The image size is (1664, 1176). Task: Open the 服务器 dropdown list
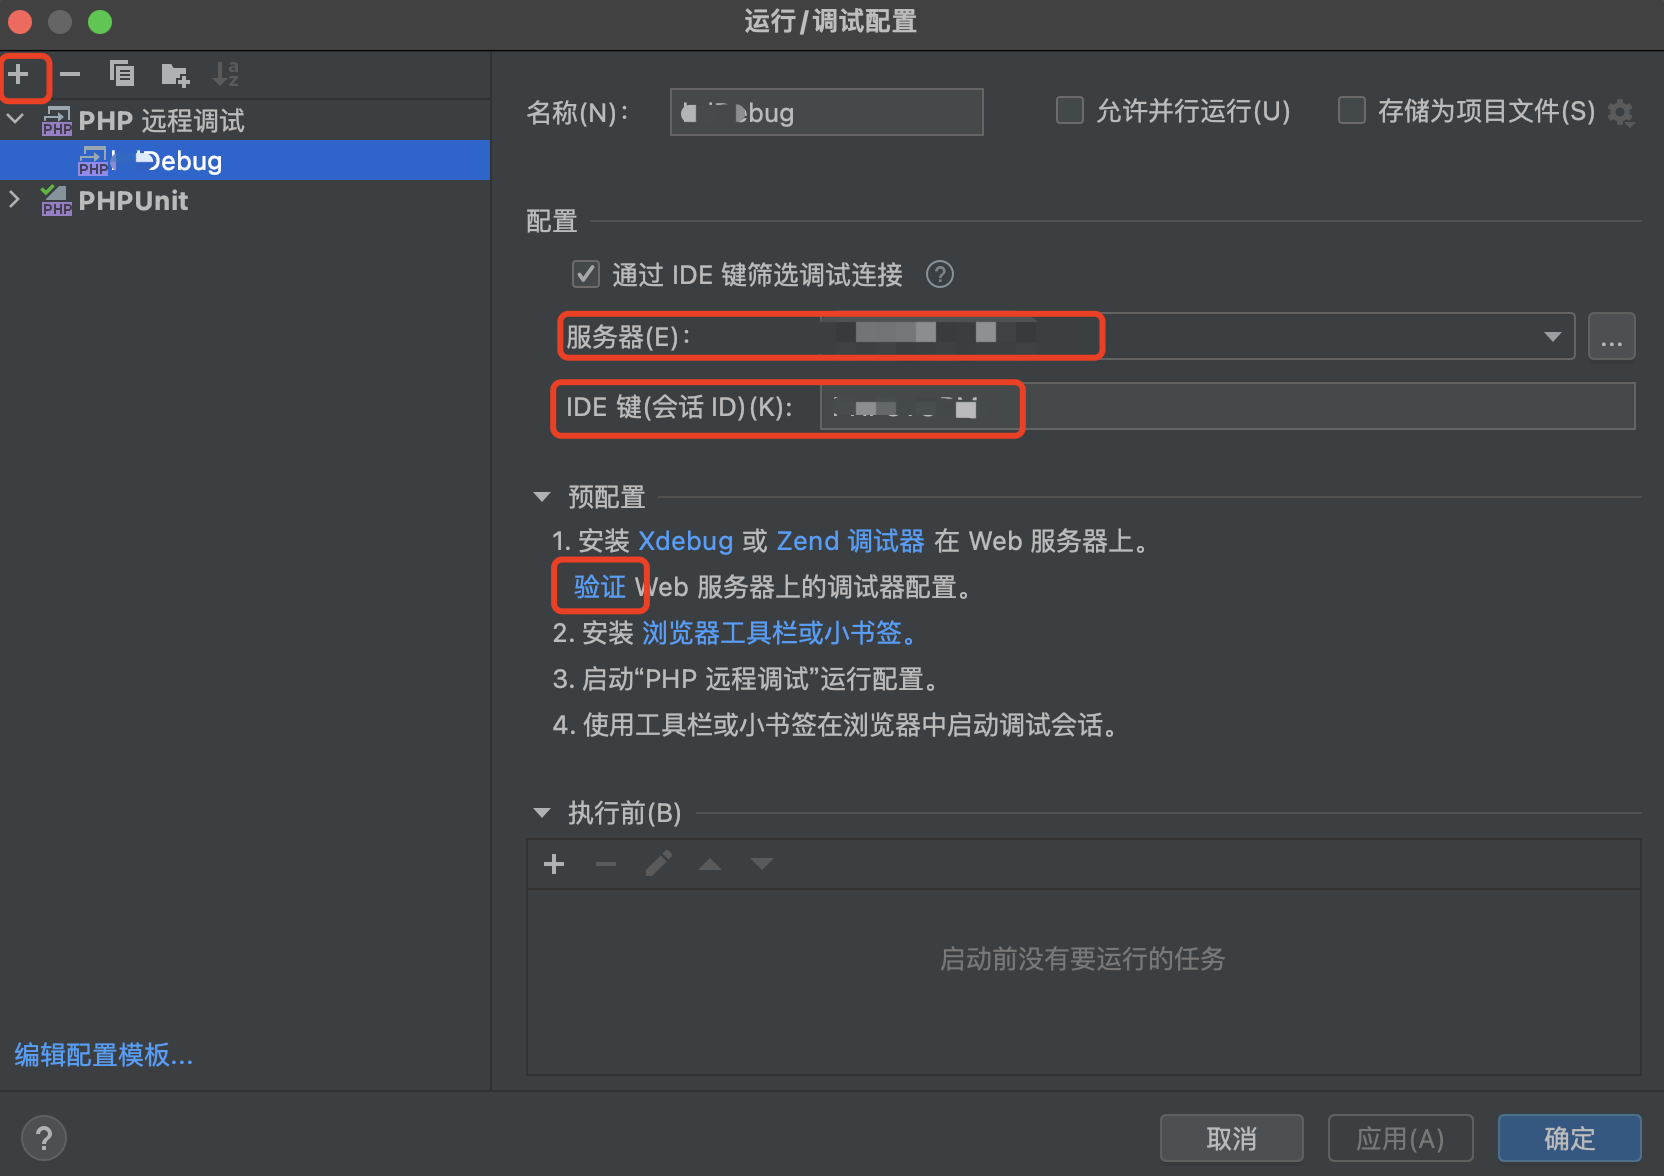point(1553,336)
